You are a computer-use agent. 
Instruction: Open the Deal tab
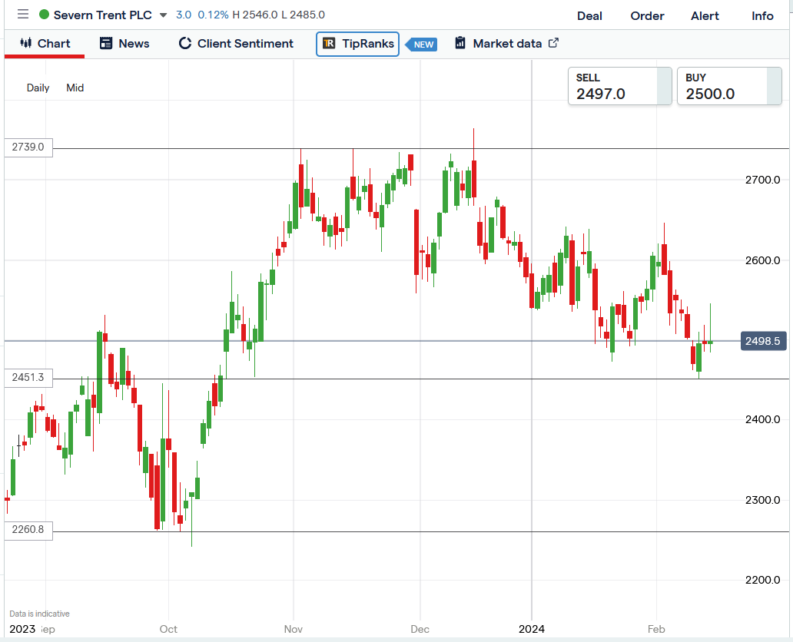(x=590, y=16)
